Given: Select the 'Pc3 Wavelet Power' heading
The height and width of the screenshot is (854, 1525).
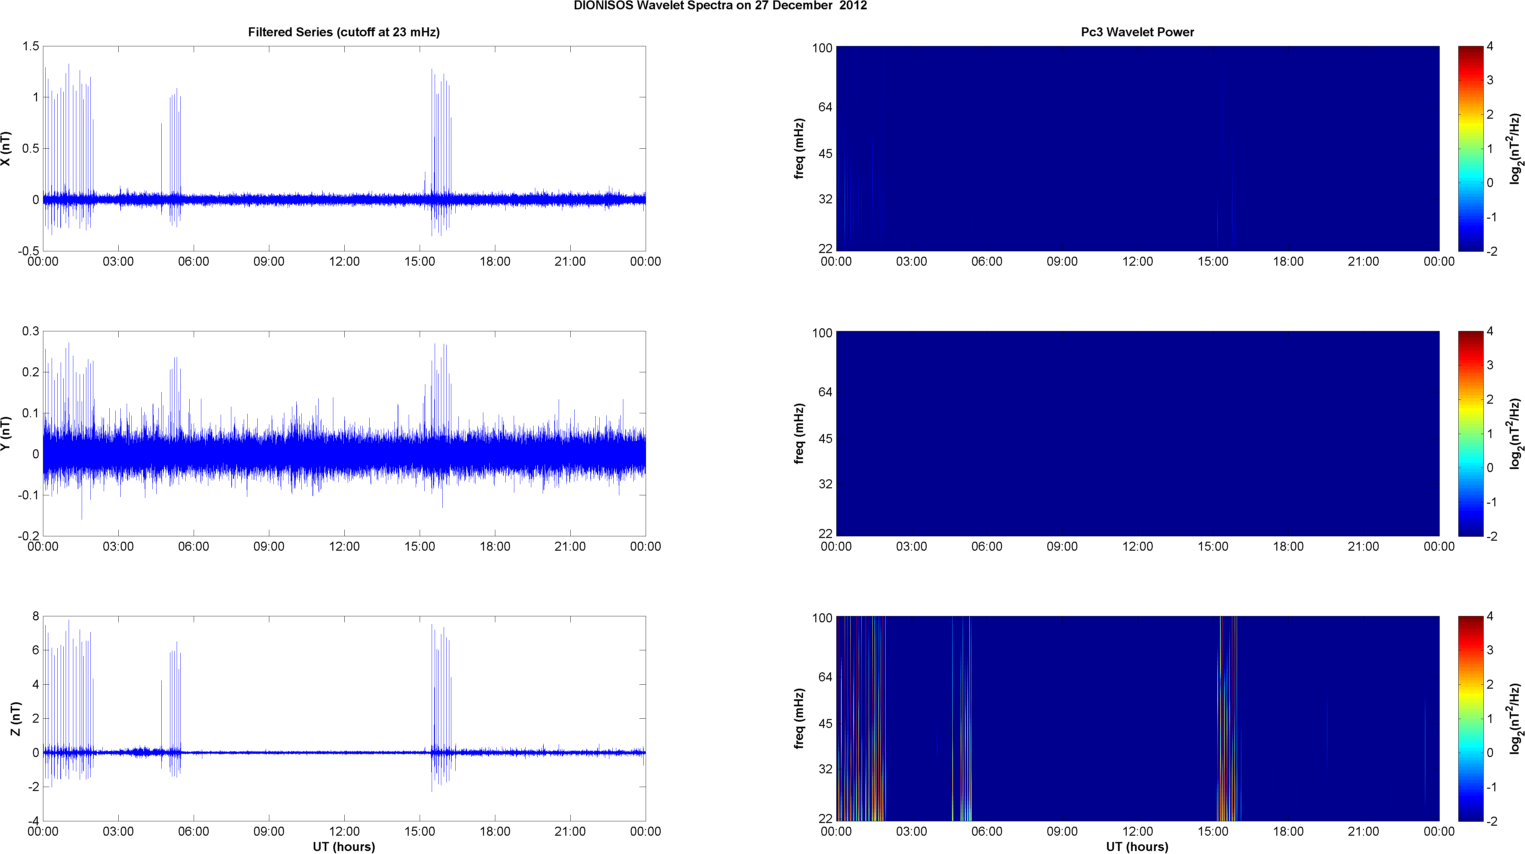Looking at the screenshot, I should pos(1137,32).
